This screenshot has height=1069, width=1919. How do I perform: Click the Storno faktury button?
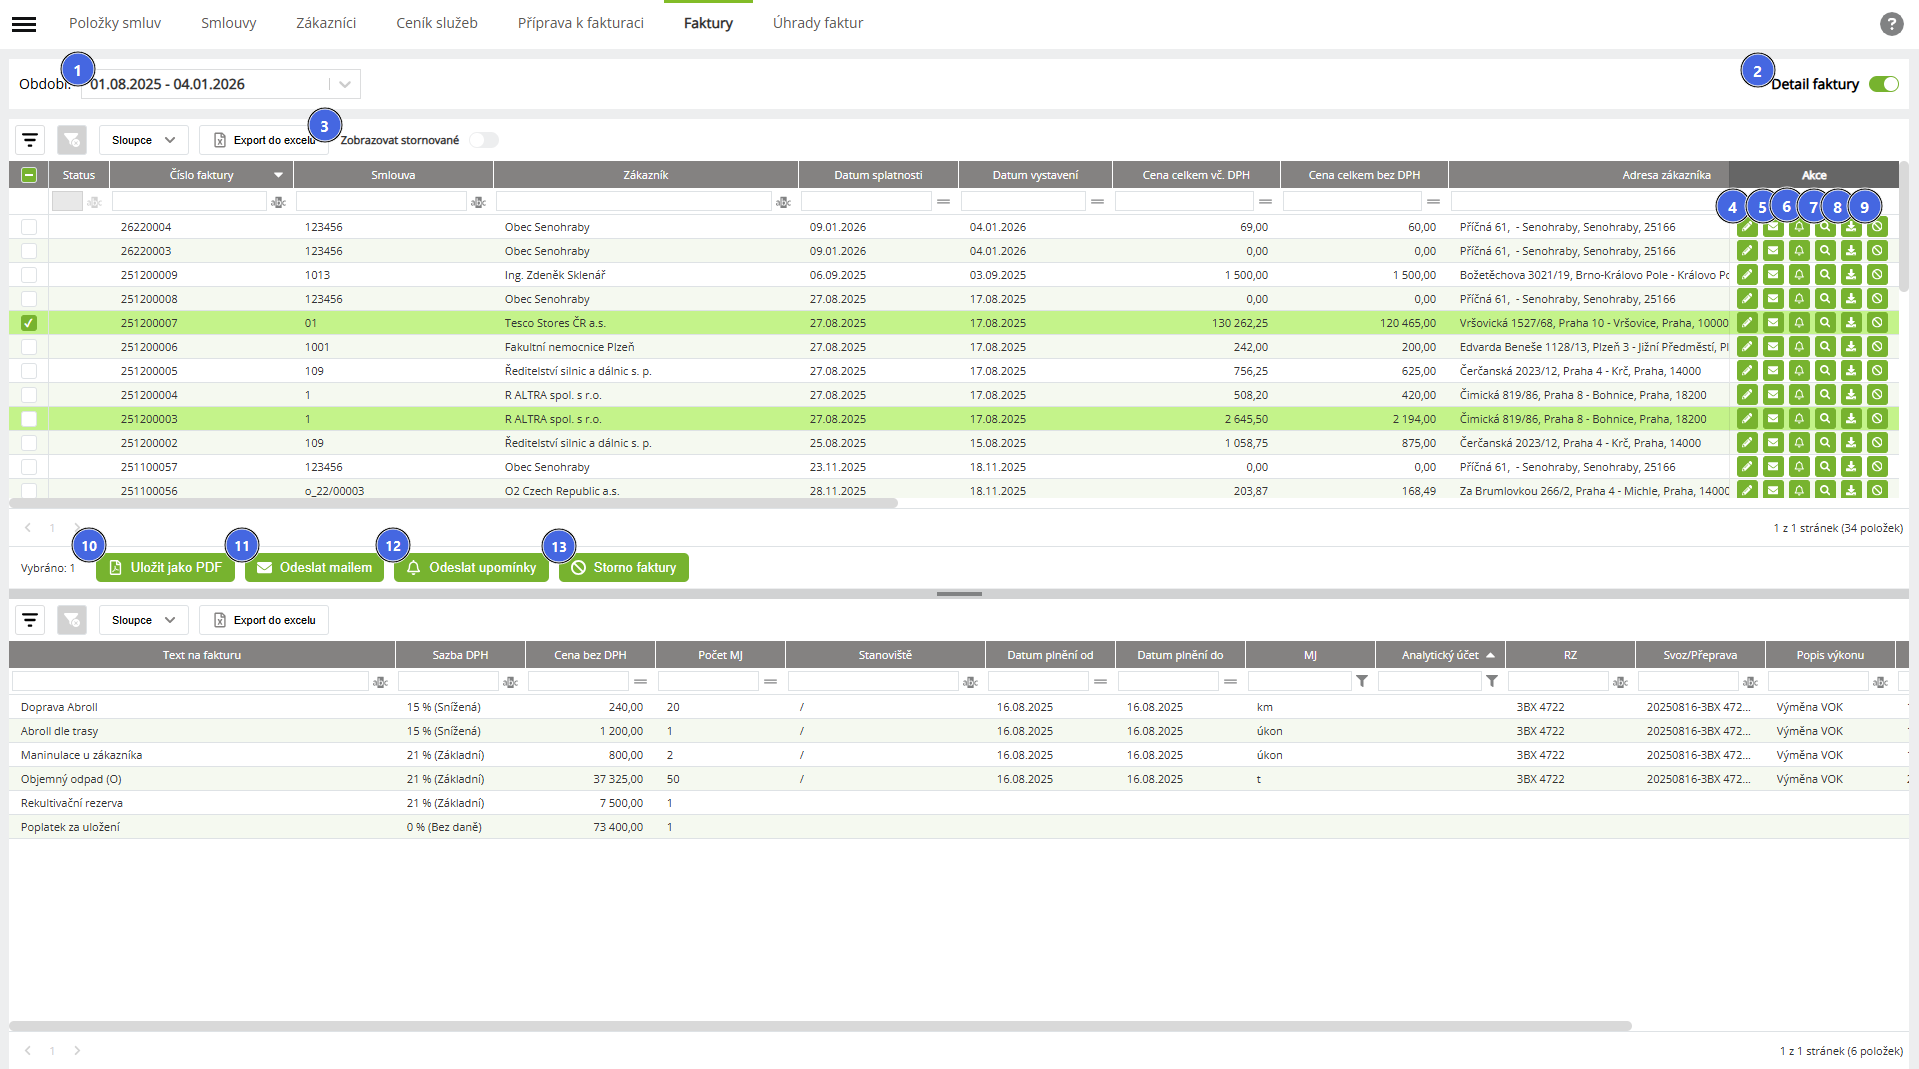pyautogui.click(x=623, y=567)
